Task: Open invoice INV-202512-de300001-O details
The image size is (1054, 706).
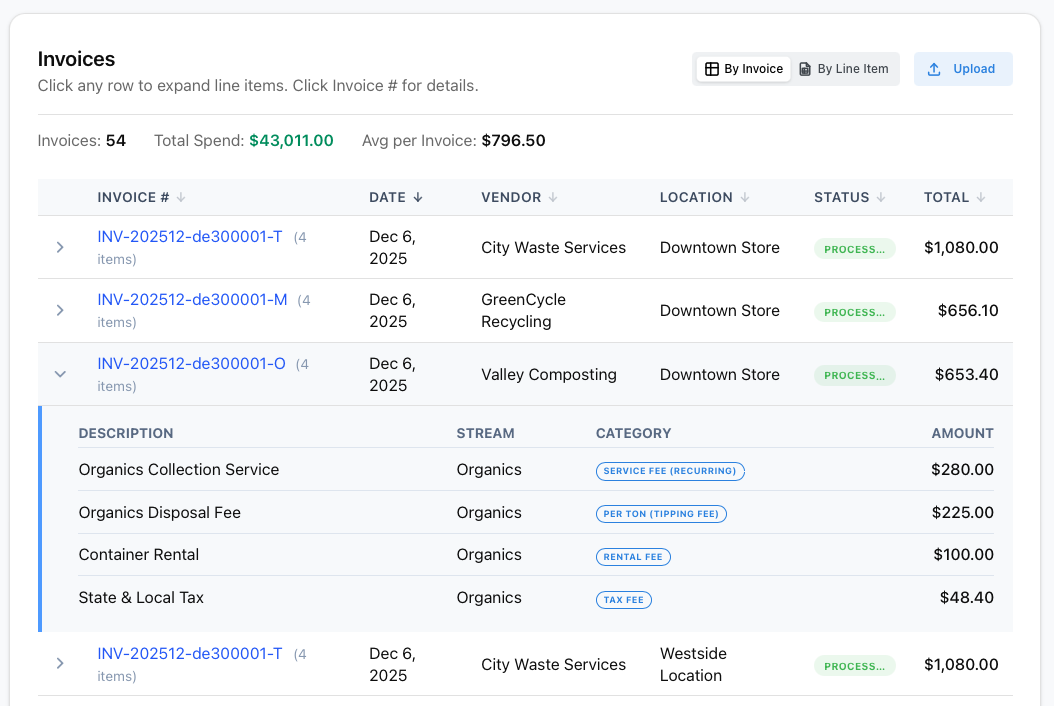Action: pos(190,363)
